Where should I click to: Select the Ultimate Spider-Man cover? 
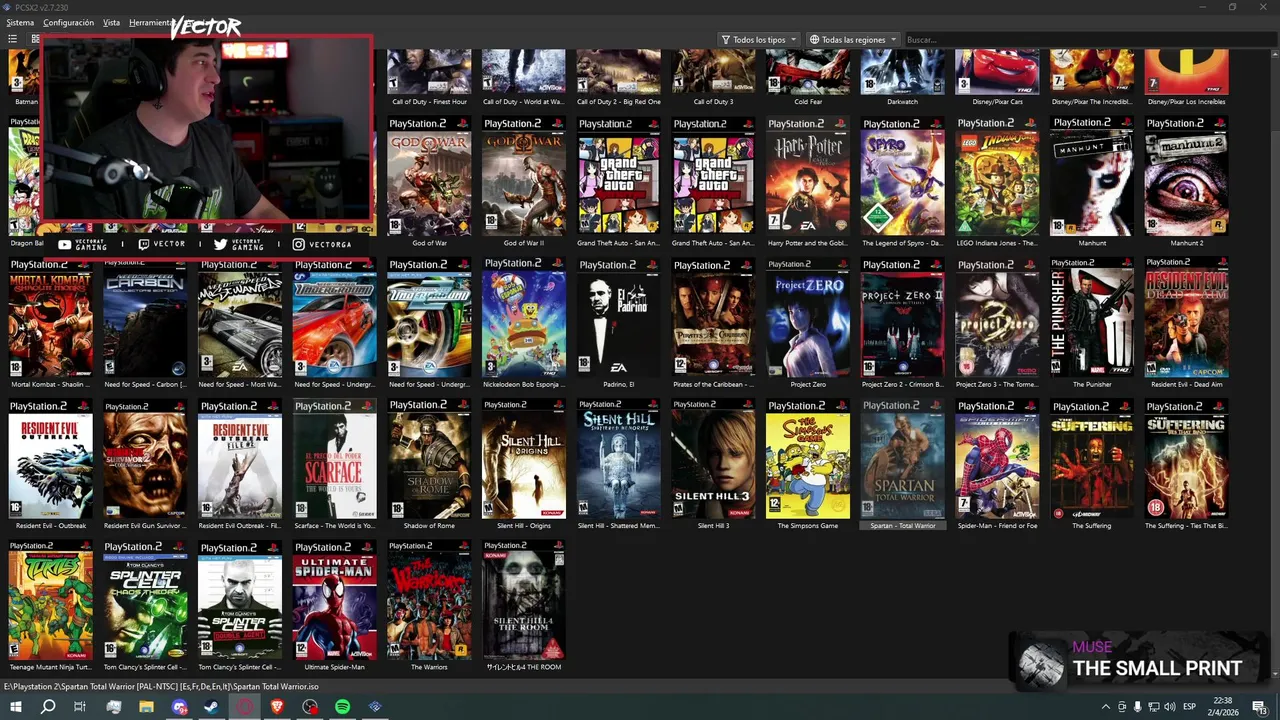[x=334, y=601]
